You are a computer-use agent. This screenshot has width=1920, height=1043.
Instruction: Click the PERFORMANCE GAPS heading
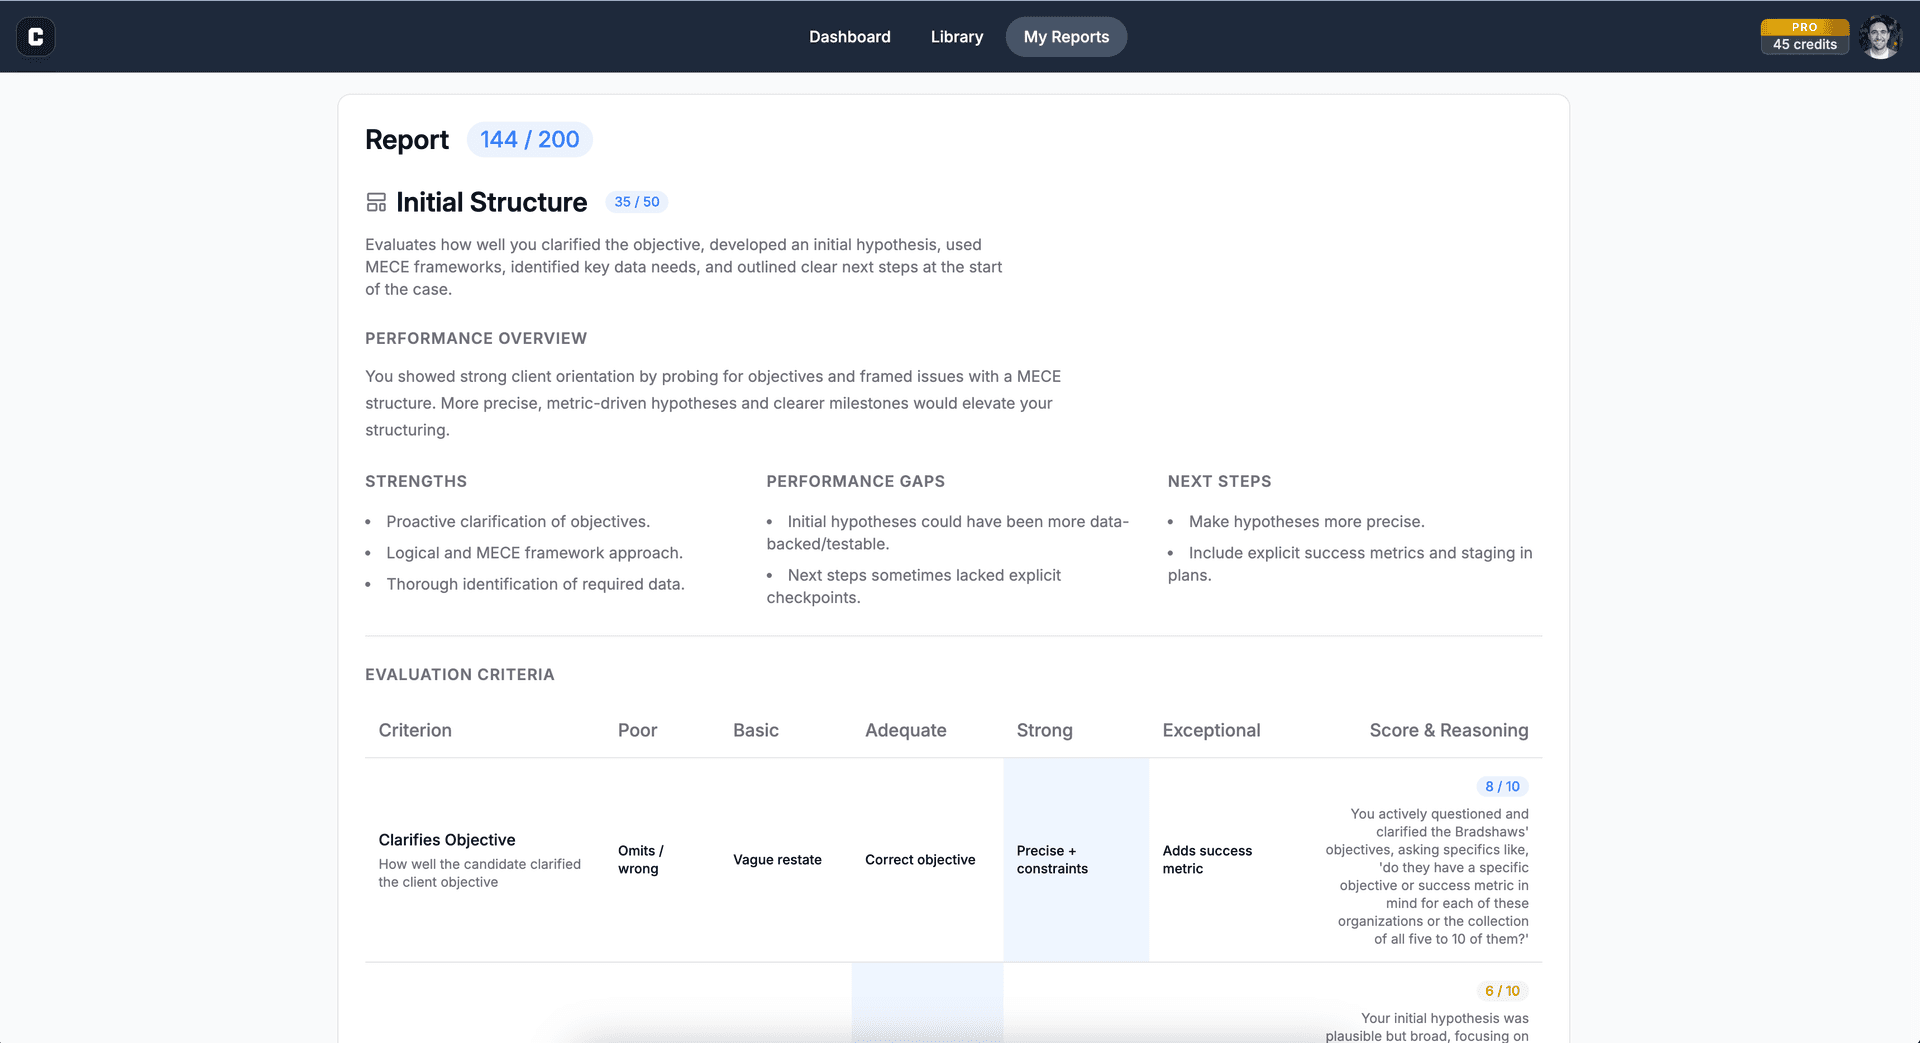click(855, 482)
